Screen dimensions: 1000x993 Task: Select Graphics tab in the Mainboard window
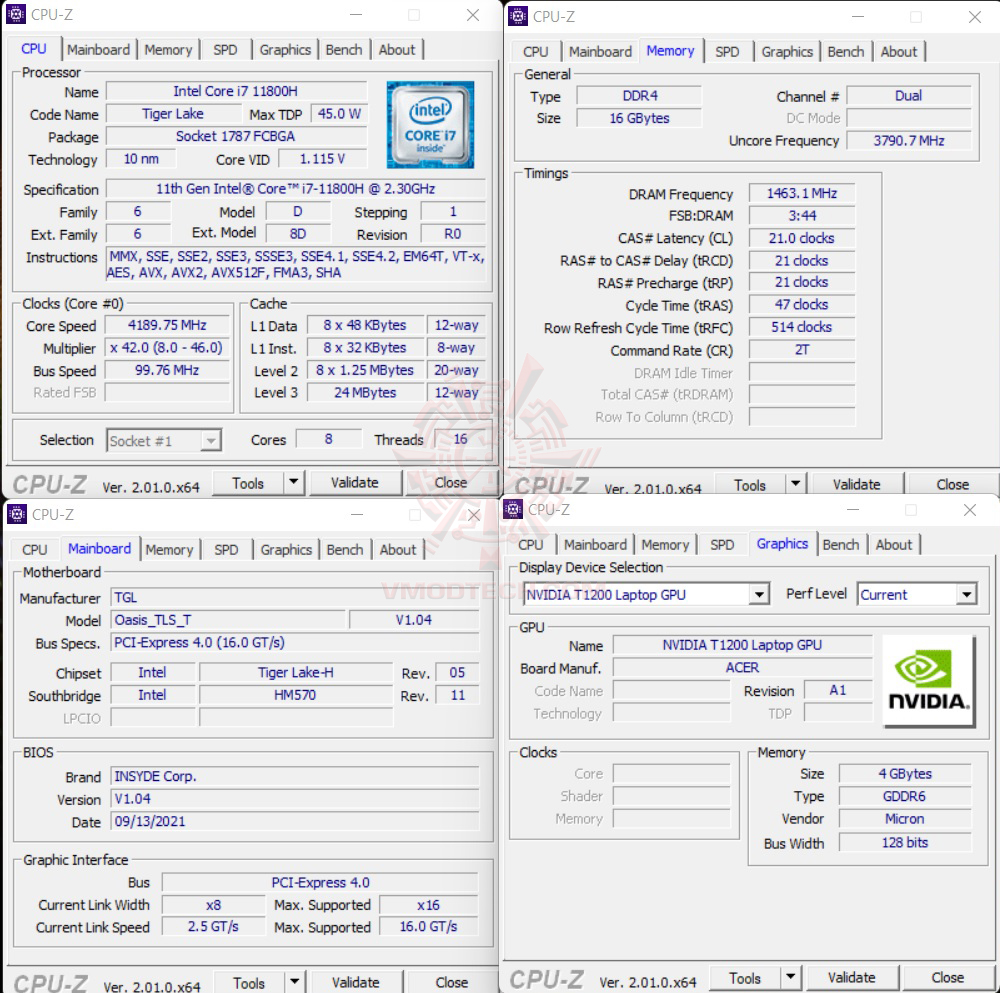pos(286,550)
